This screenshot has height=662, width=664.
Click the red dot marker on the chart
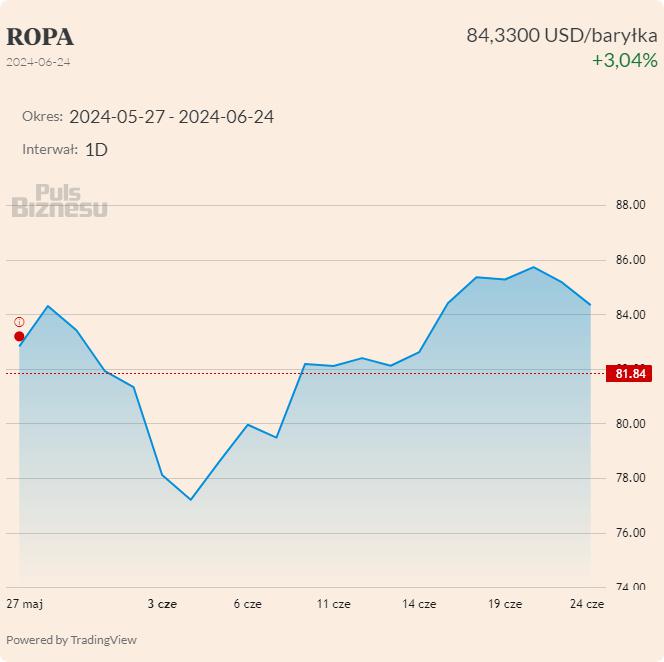[19, 336]
